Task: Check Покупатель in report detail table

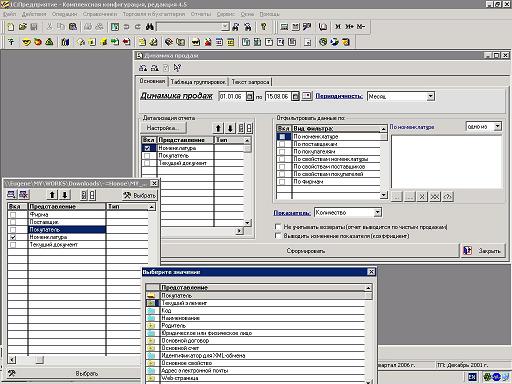Action: point(147,156)
